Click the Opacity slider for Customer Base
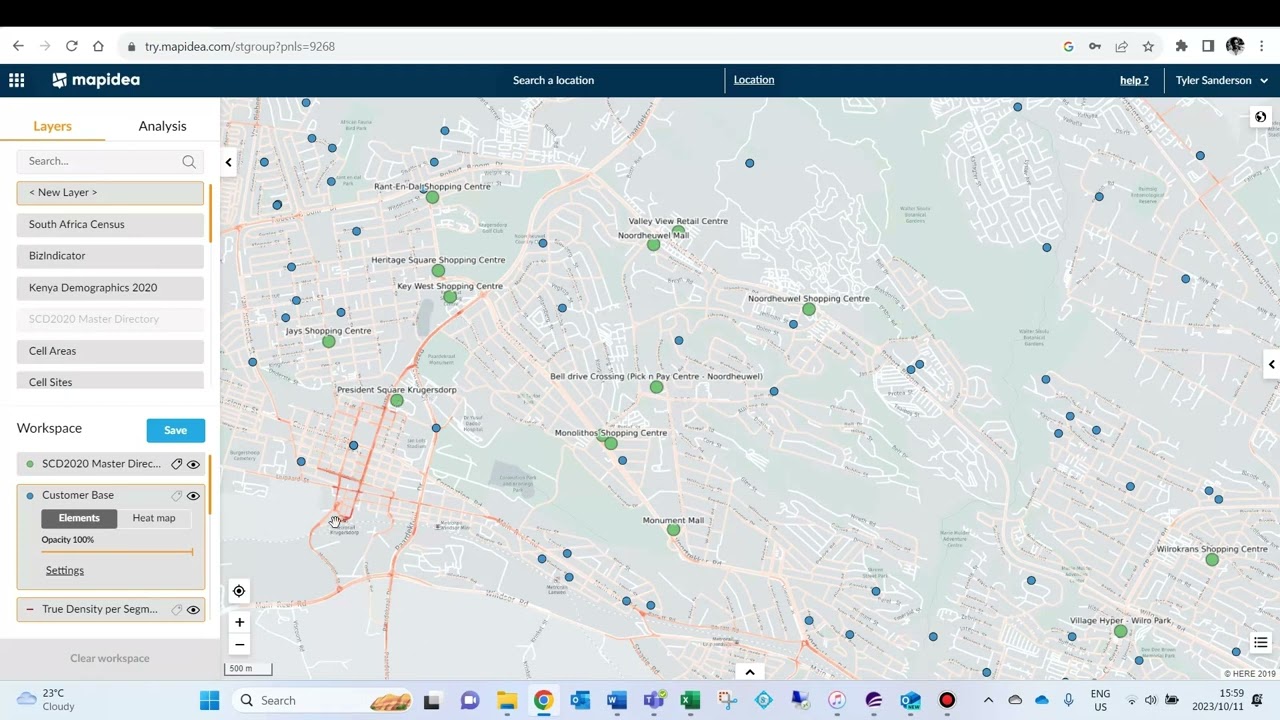The image size is (1280, 720). click(x=117, y=551)
